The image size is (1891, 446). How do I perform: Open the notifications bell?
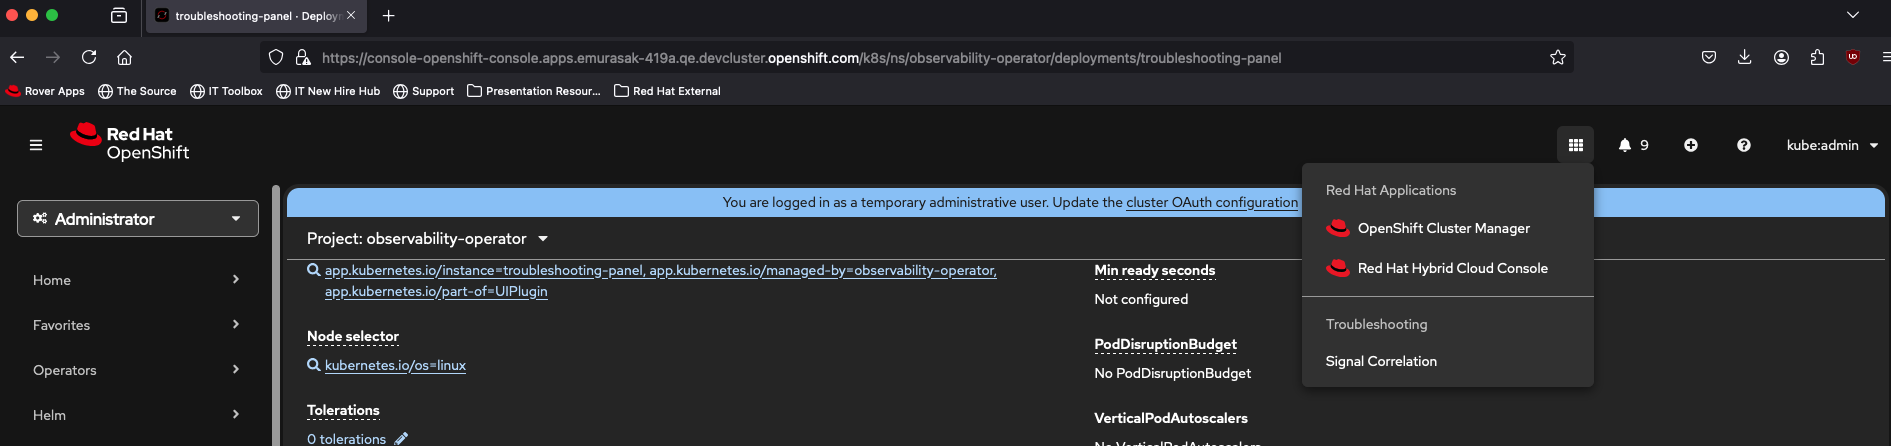click(1632, 145)
